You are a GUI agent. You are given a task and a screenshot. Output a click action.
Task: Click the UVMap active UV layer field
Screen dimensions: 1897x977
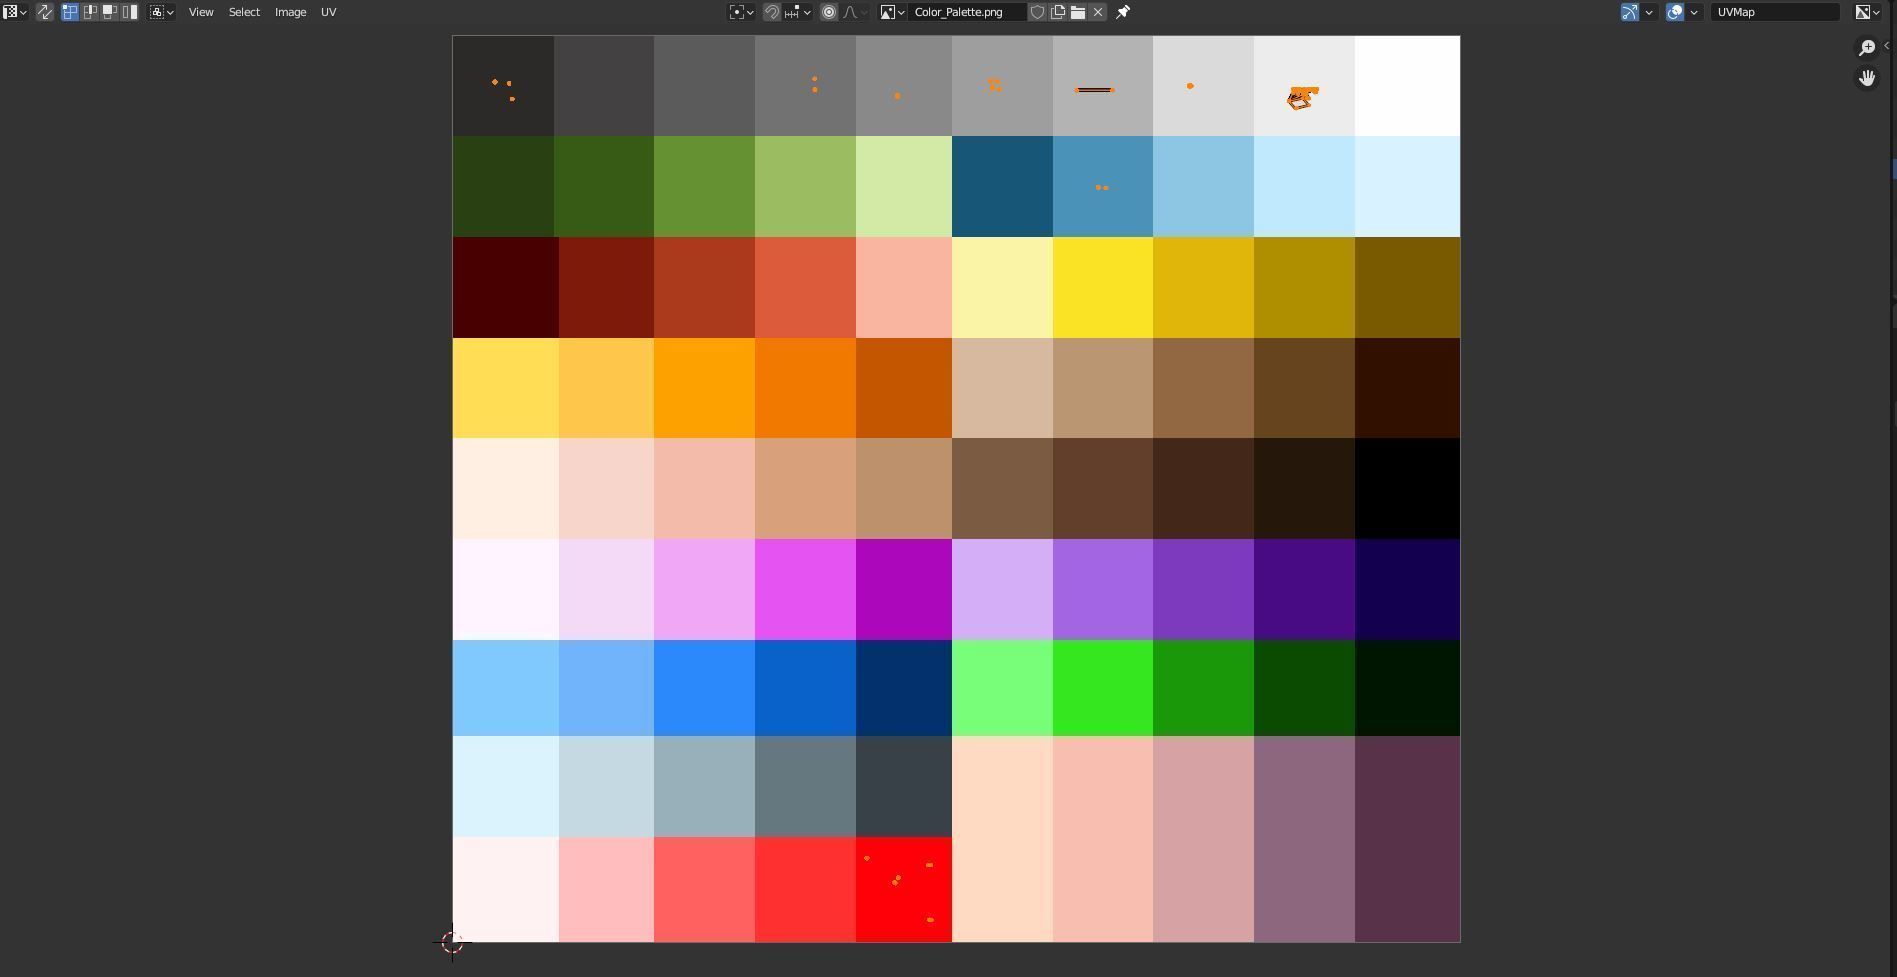[1775, 12]
